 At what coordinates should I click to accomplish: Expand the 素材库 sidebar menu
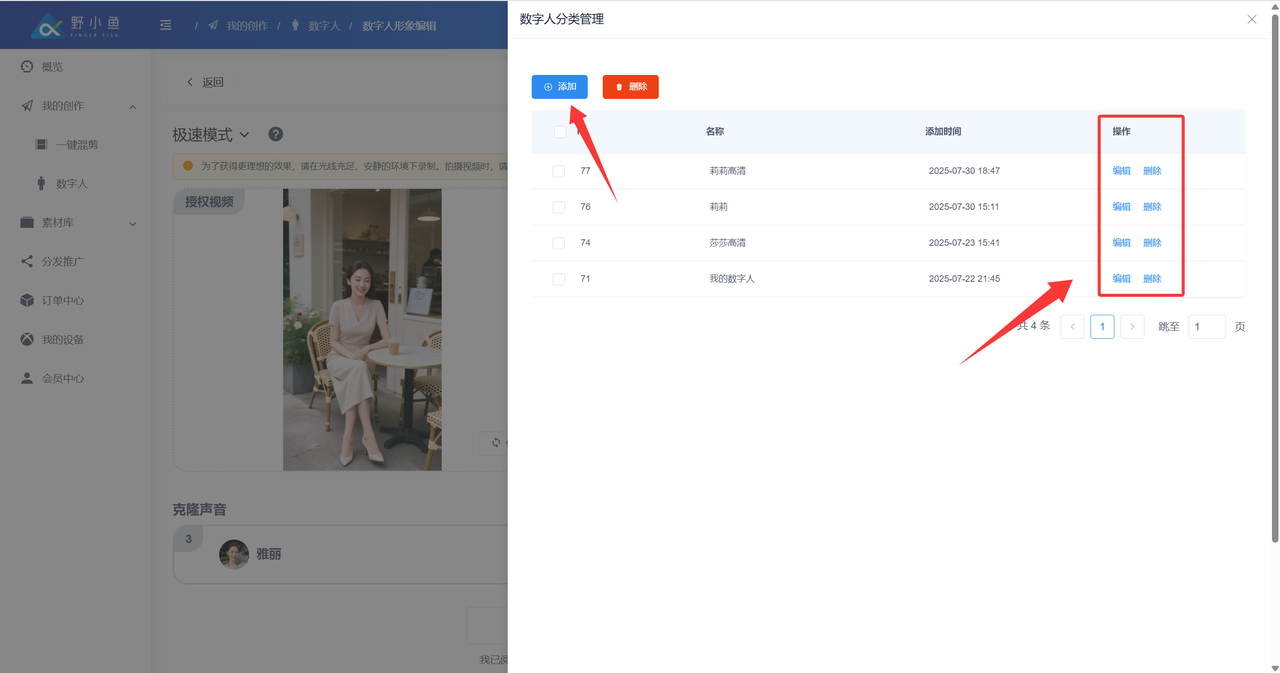tap(132, 224)
